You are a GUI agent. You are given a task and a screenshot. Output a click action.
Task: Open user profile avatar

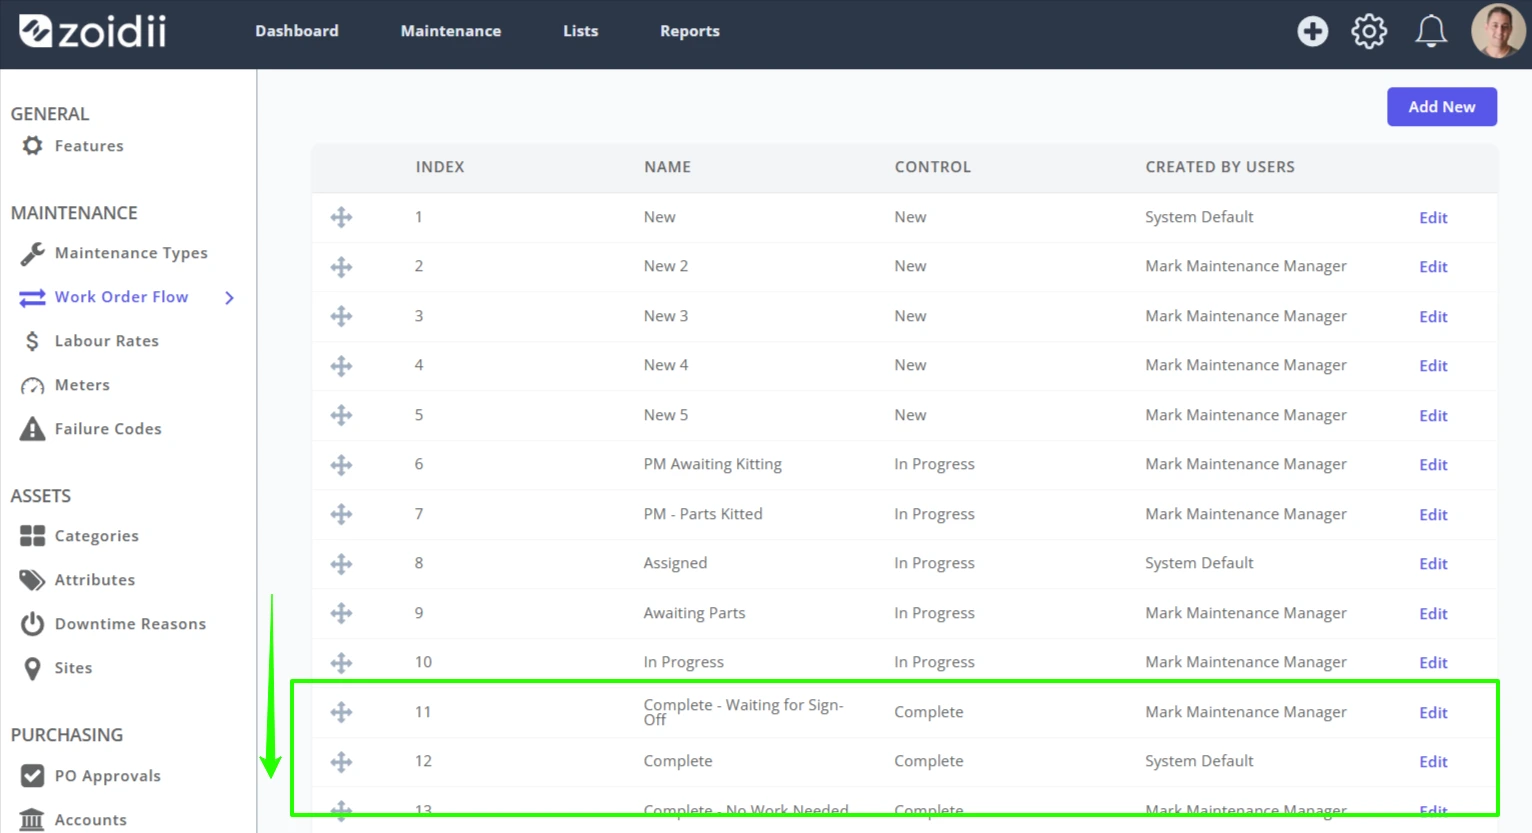[x=1498, y=31]
